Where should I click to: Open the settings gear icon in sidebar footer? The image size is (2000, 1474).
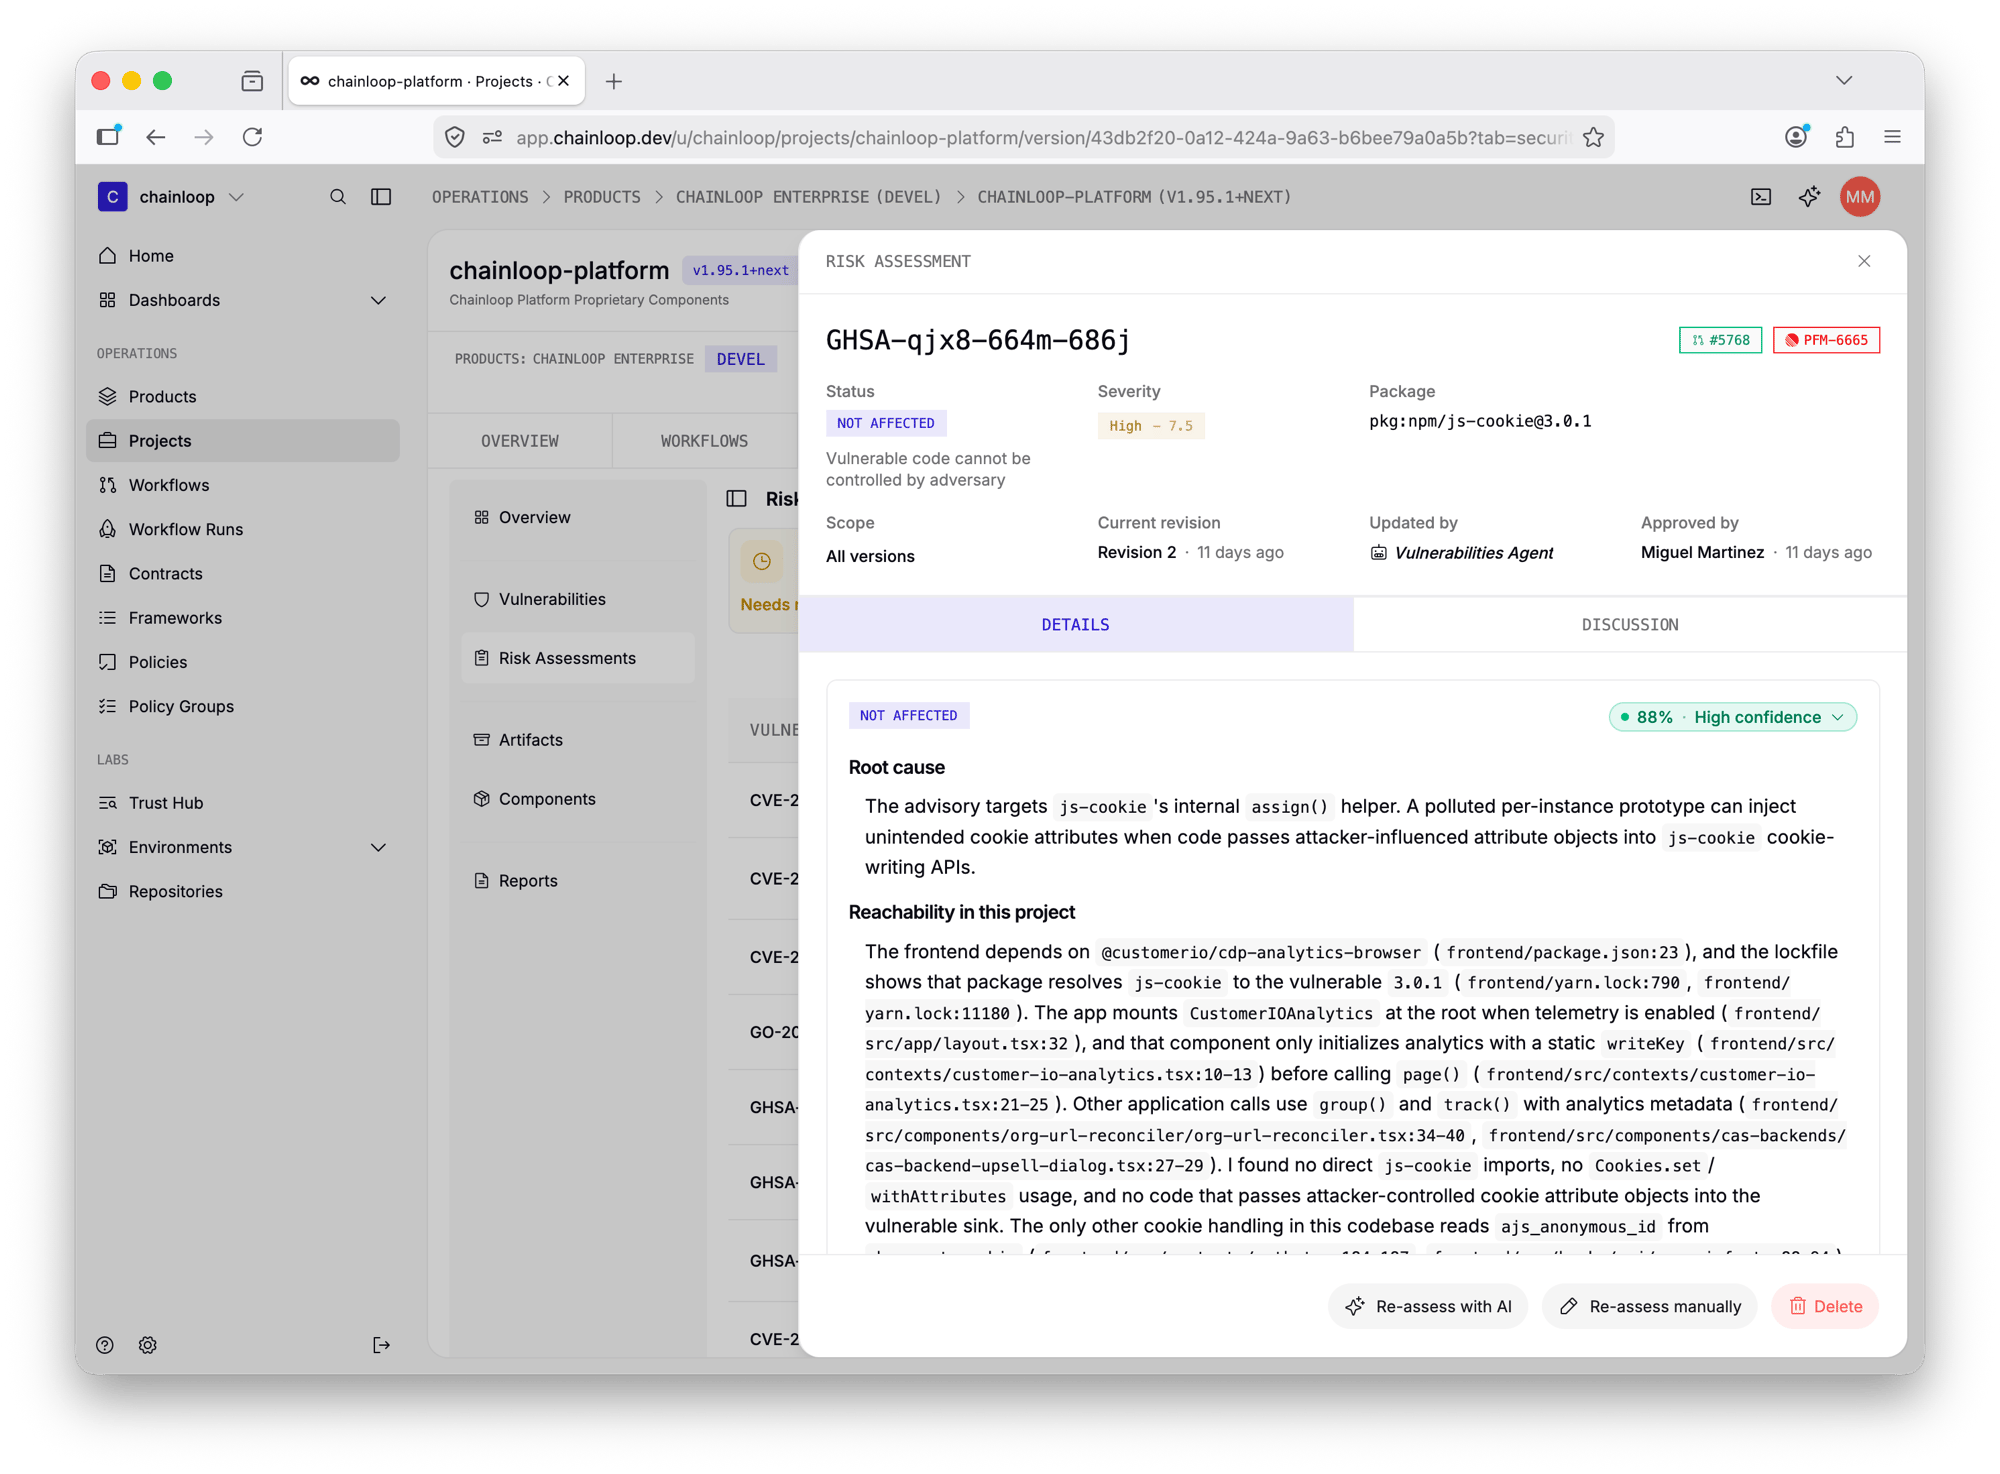pos(148,1345)
